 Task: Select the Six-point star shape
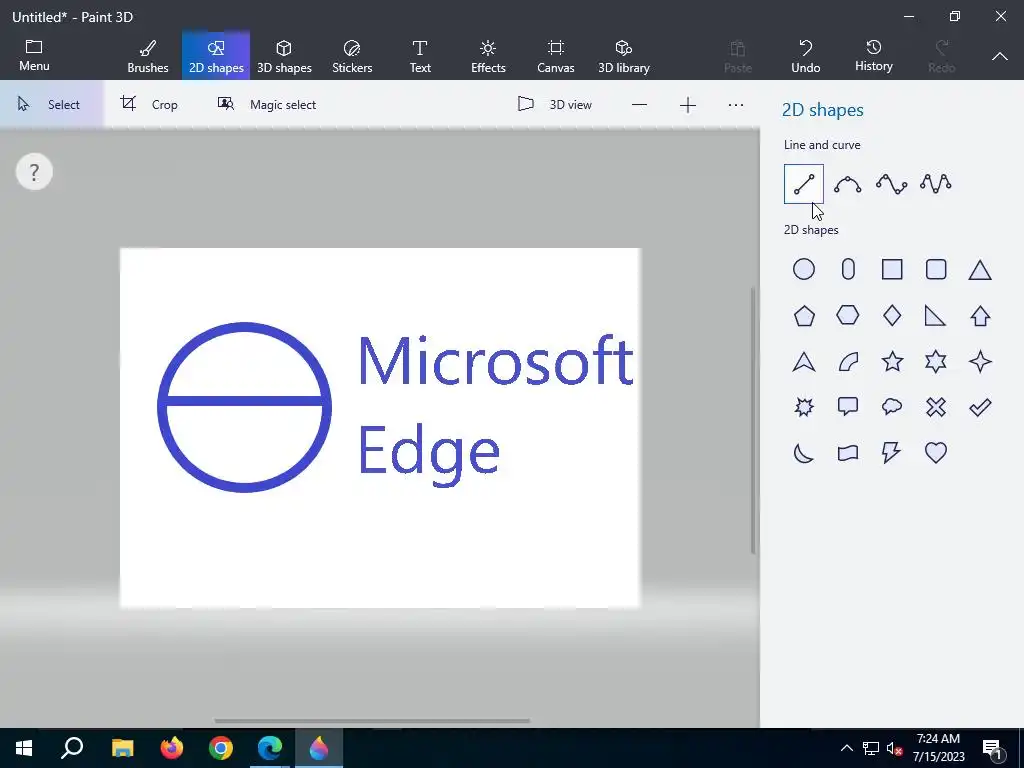[936, 361]
